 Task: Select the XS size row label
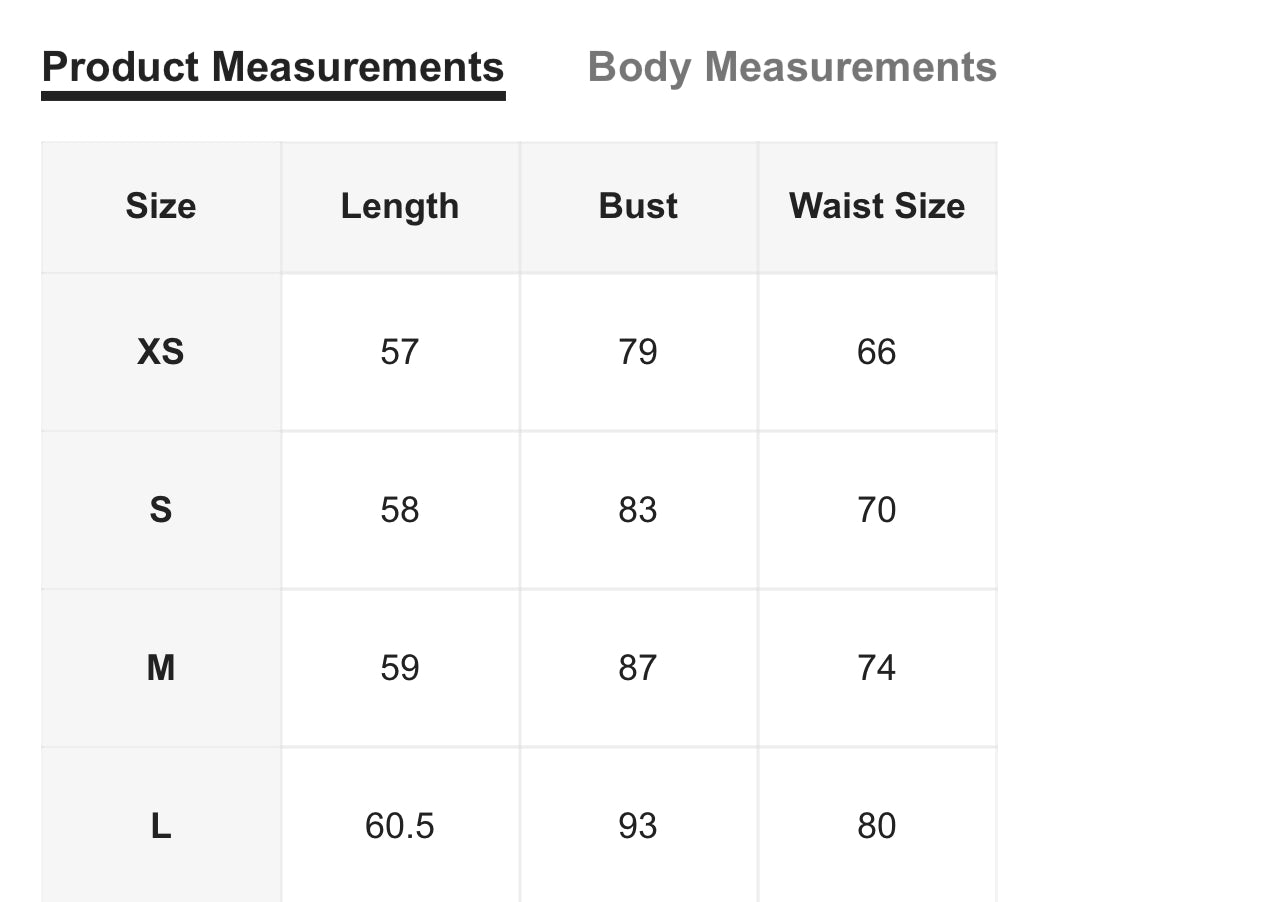(x=161, y=352)
